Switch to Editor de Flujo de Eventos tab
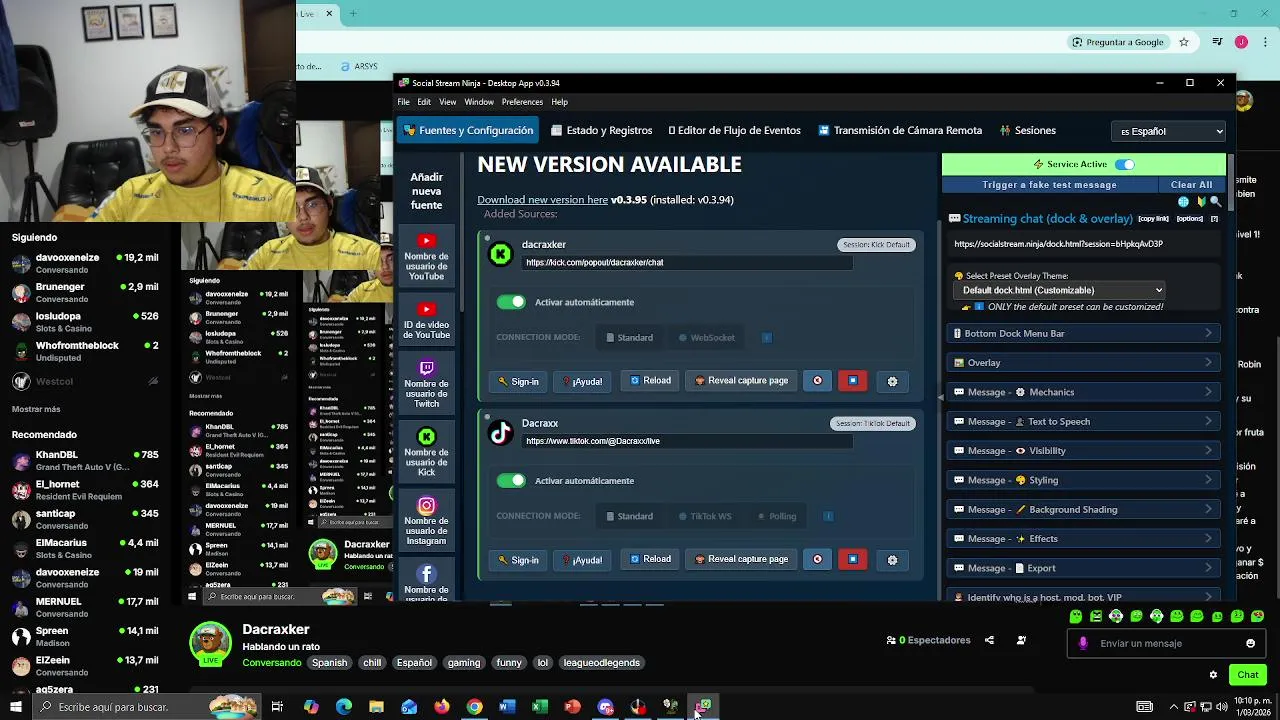This screenshot has width=1280, height=720. coord(734,131)
